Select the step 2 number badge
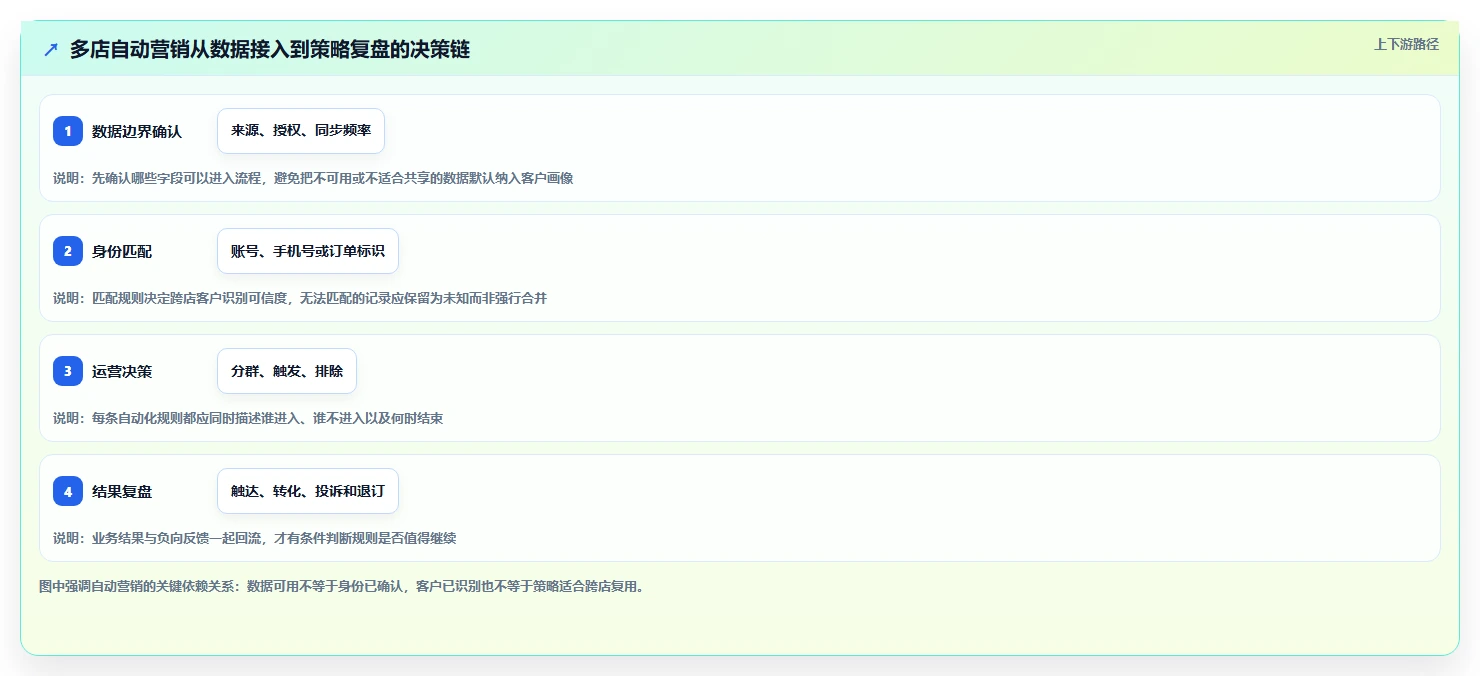Screen dimensions: 1480x676 tap(68, 251)
